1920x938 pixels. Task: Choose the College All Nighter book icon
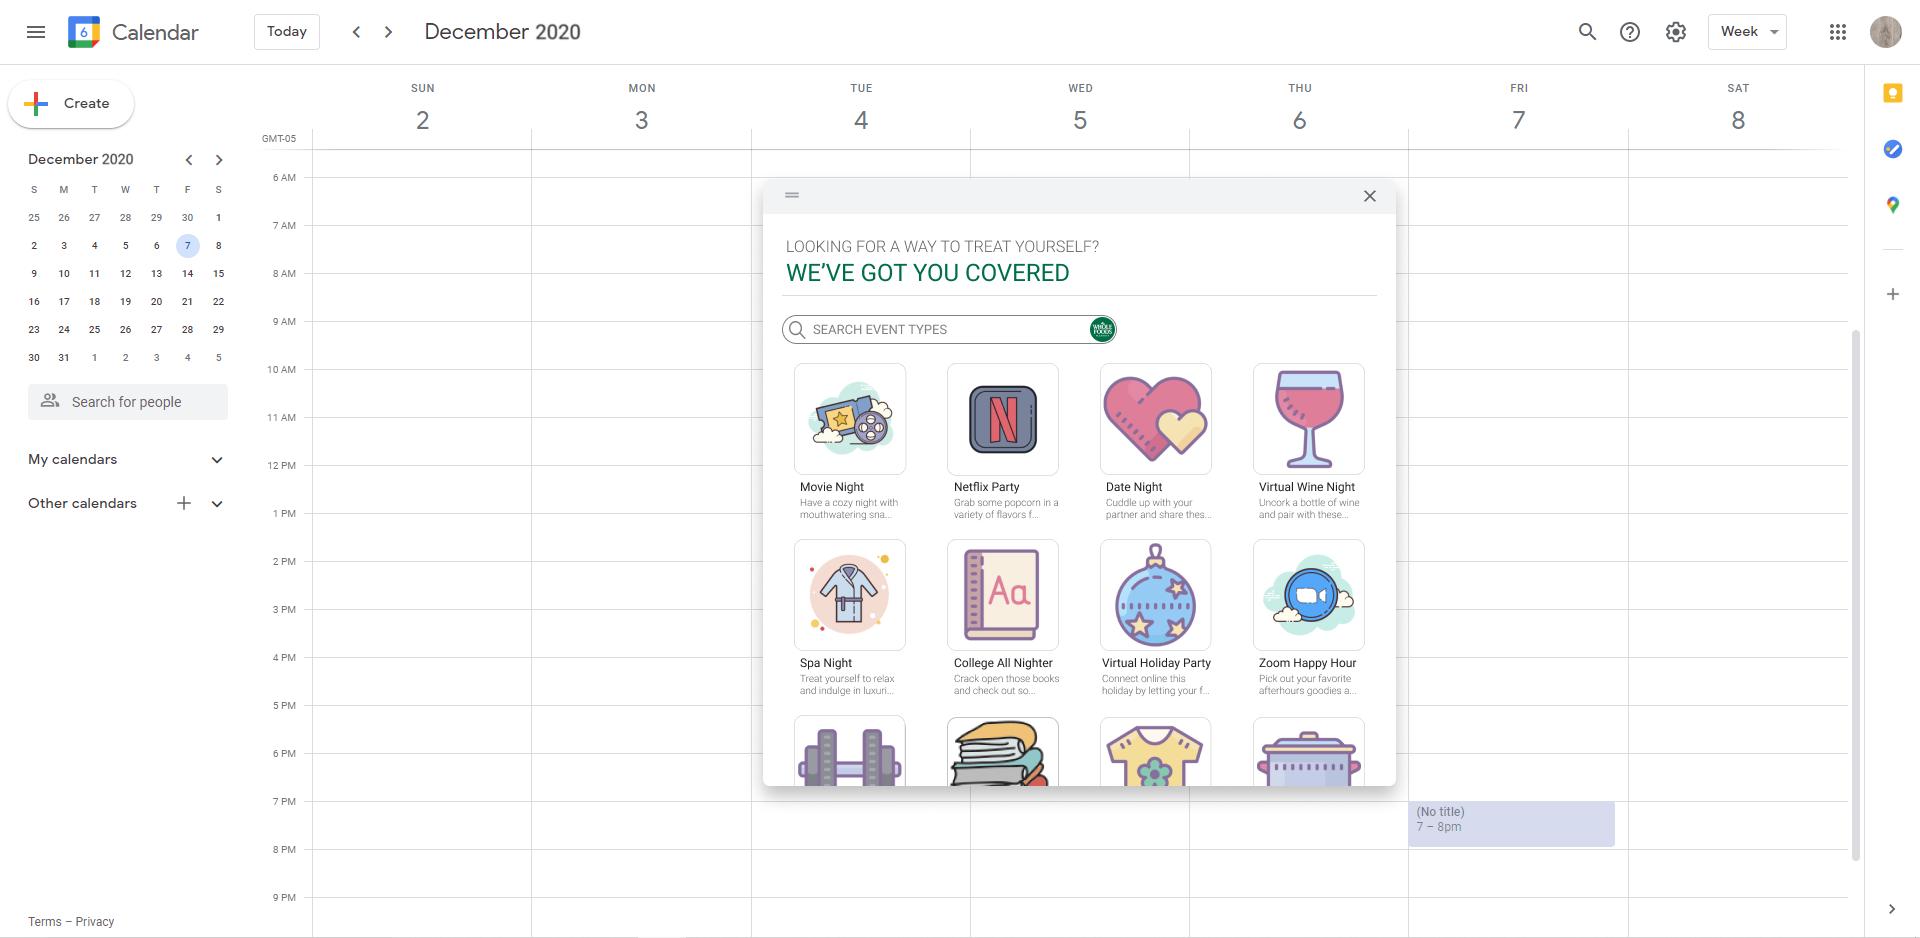pos(1003,595)
